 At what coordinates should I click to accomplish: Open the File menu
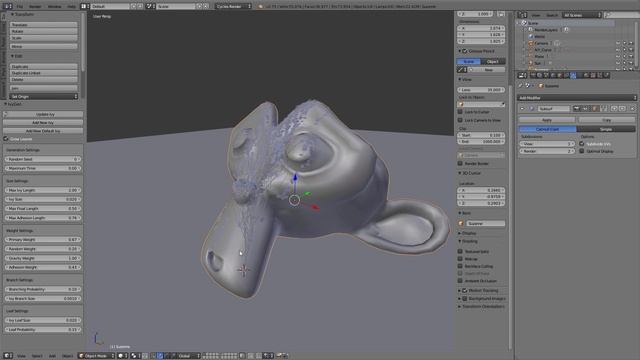[x=20, y=7]
